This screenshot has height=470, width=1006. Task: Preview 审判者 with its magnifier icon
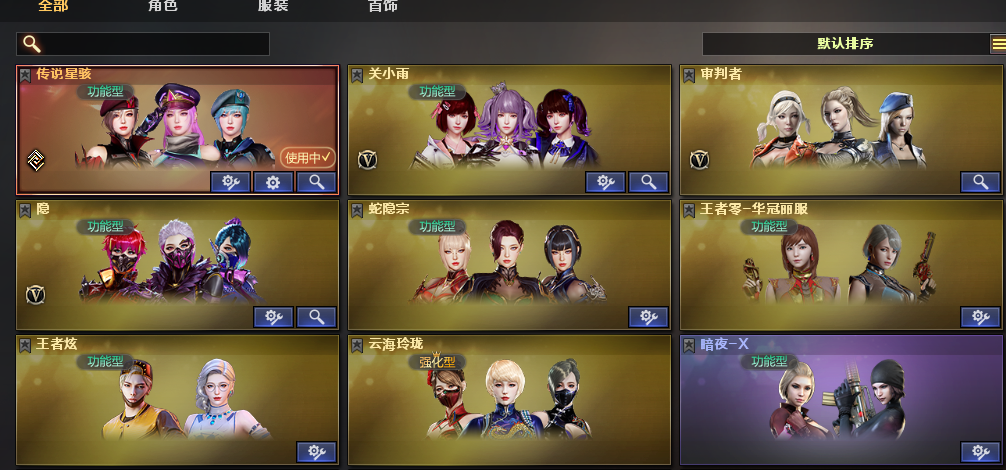click(x=980, y=182)
